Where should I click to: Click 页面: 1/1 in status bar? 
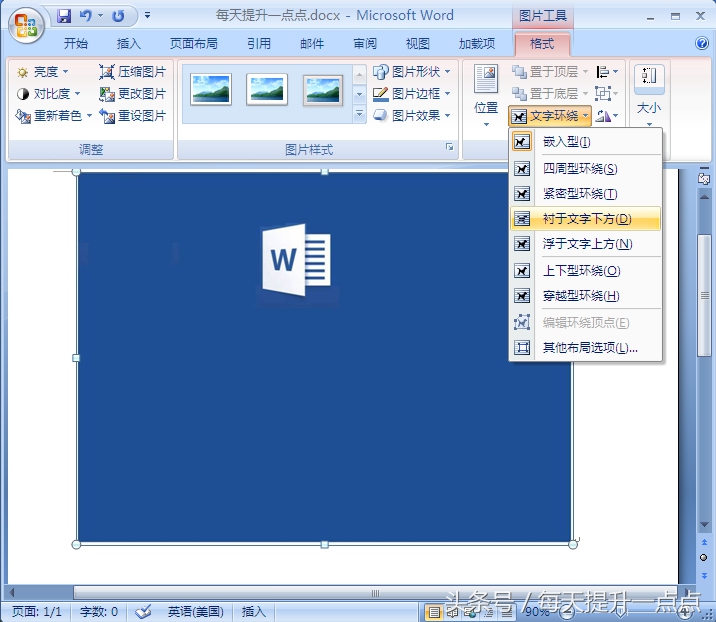[37, 611]
